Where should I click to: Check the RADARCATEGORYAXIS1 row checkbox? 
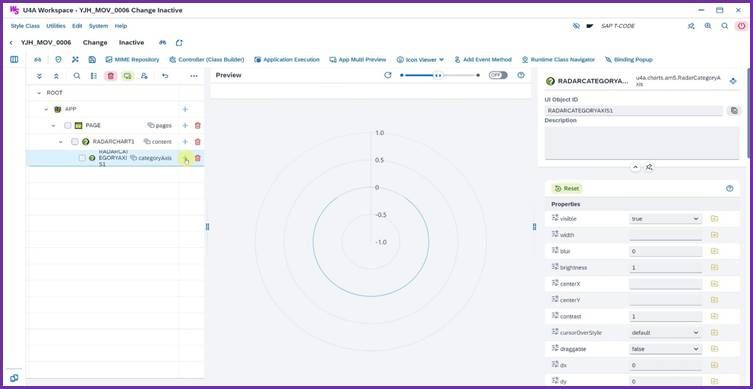tap(82, 158)
